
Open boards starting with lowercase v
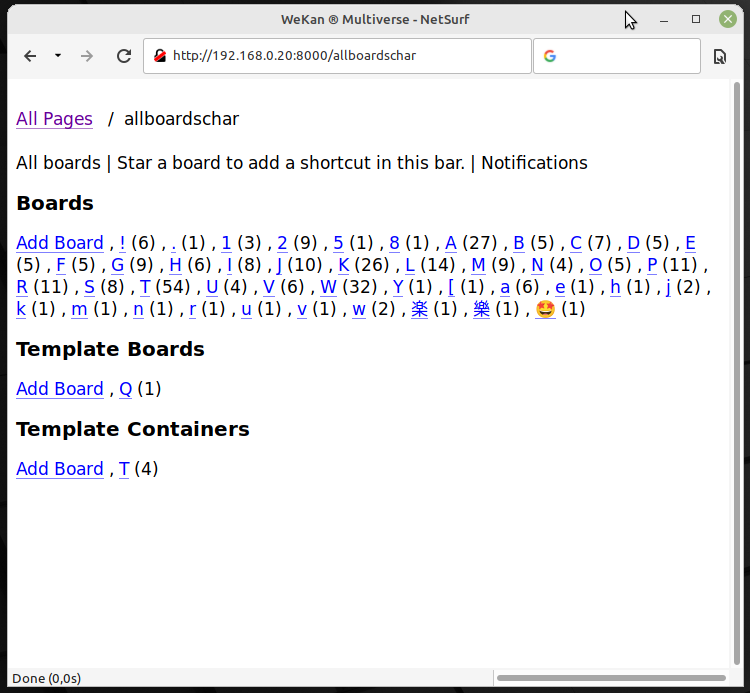(302, 309)
